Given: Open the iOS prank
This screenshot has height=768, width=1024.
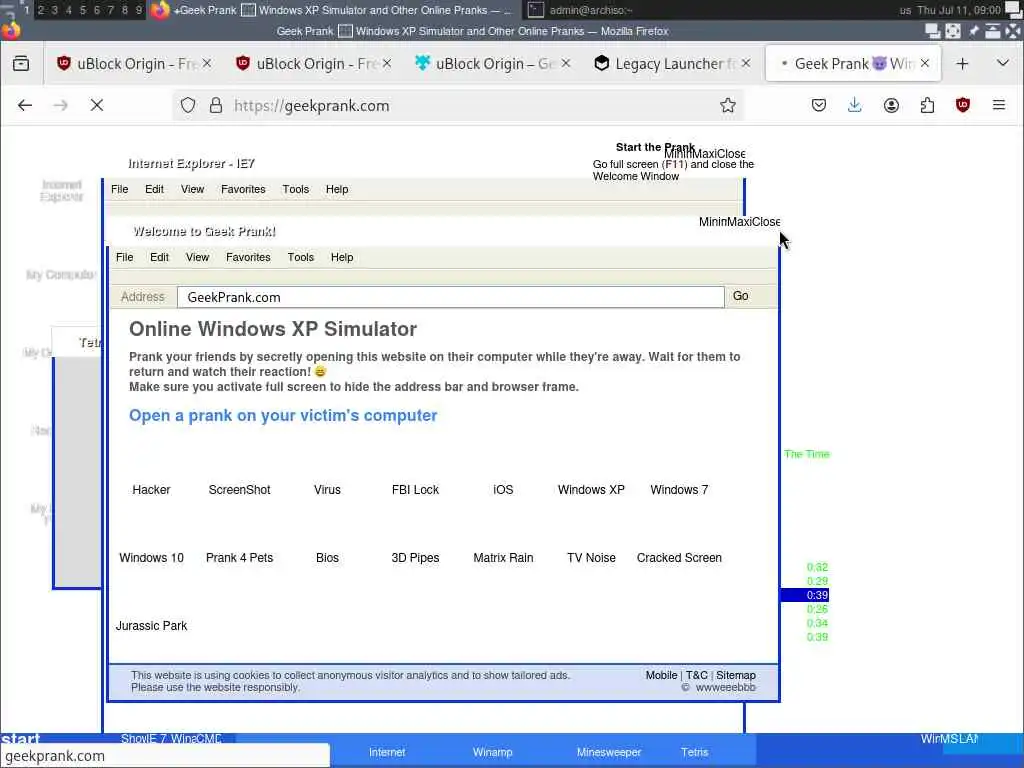Looking at the screenshot, I should [503, 490].
